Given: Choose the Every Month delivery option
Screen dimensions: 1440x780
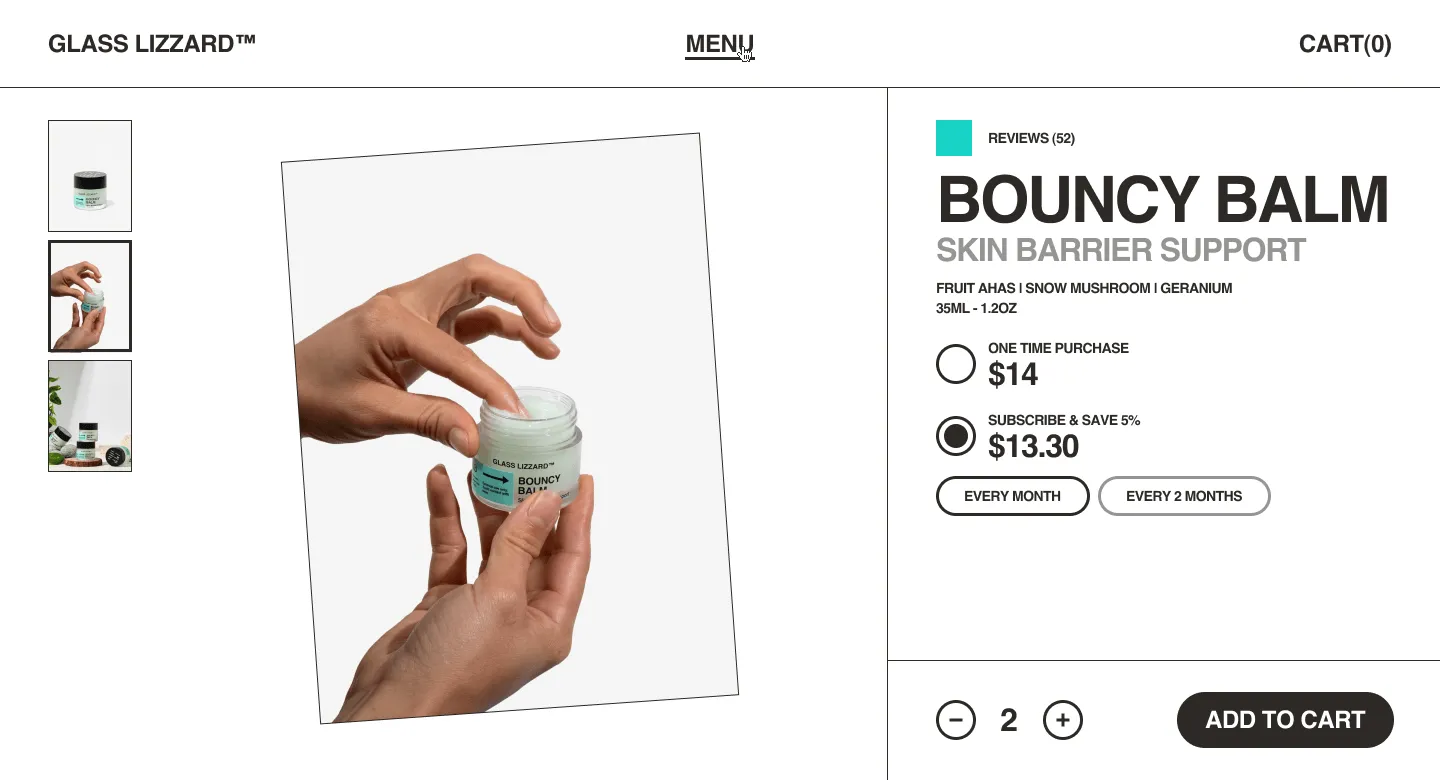Looking at the screenshot, I should point(1012,496).
